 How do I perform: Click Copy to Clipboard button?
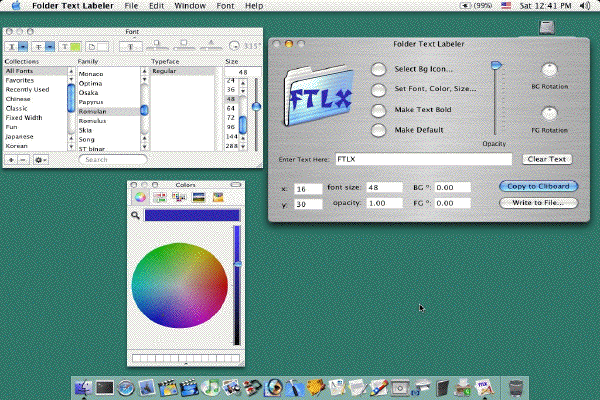(538, 186)
